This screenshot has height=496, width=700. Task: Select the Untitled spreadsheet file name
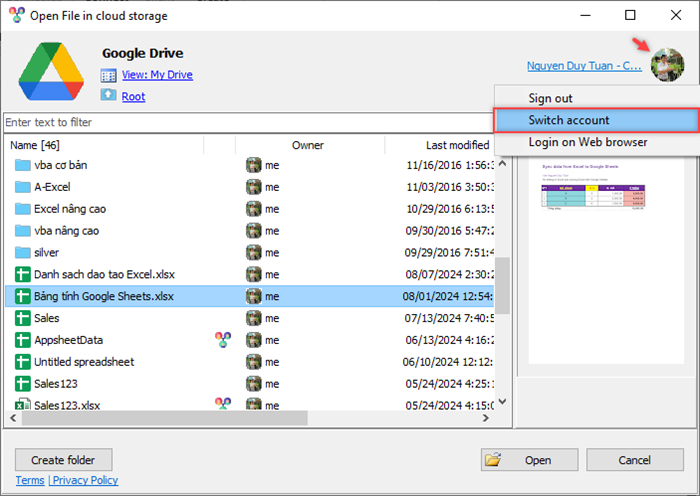84,362
